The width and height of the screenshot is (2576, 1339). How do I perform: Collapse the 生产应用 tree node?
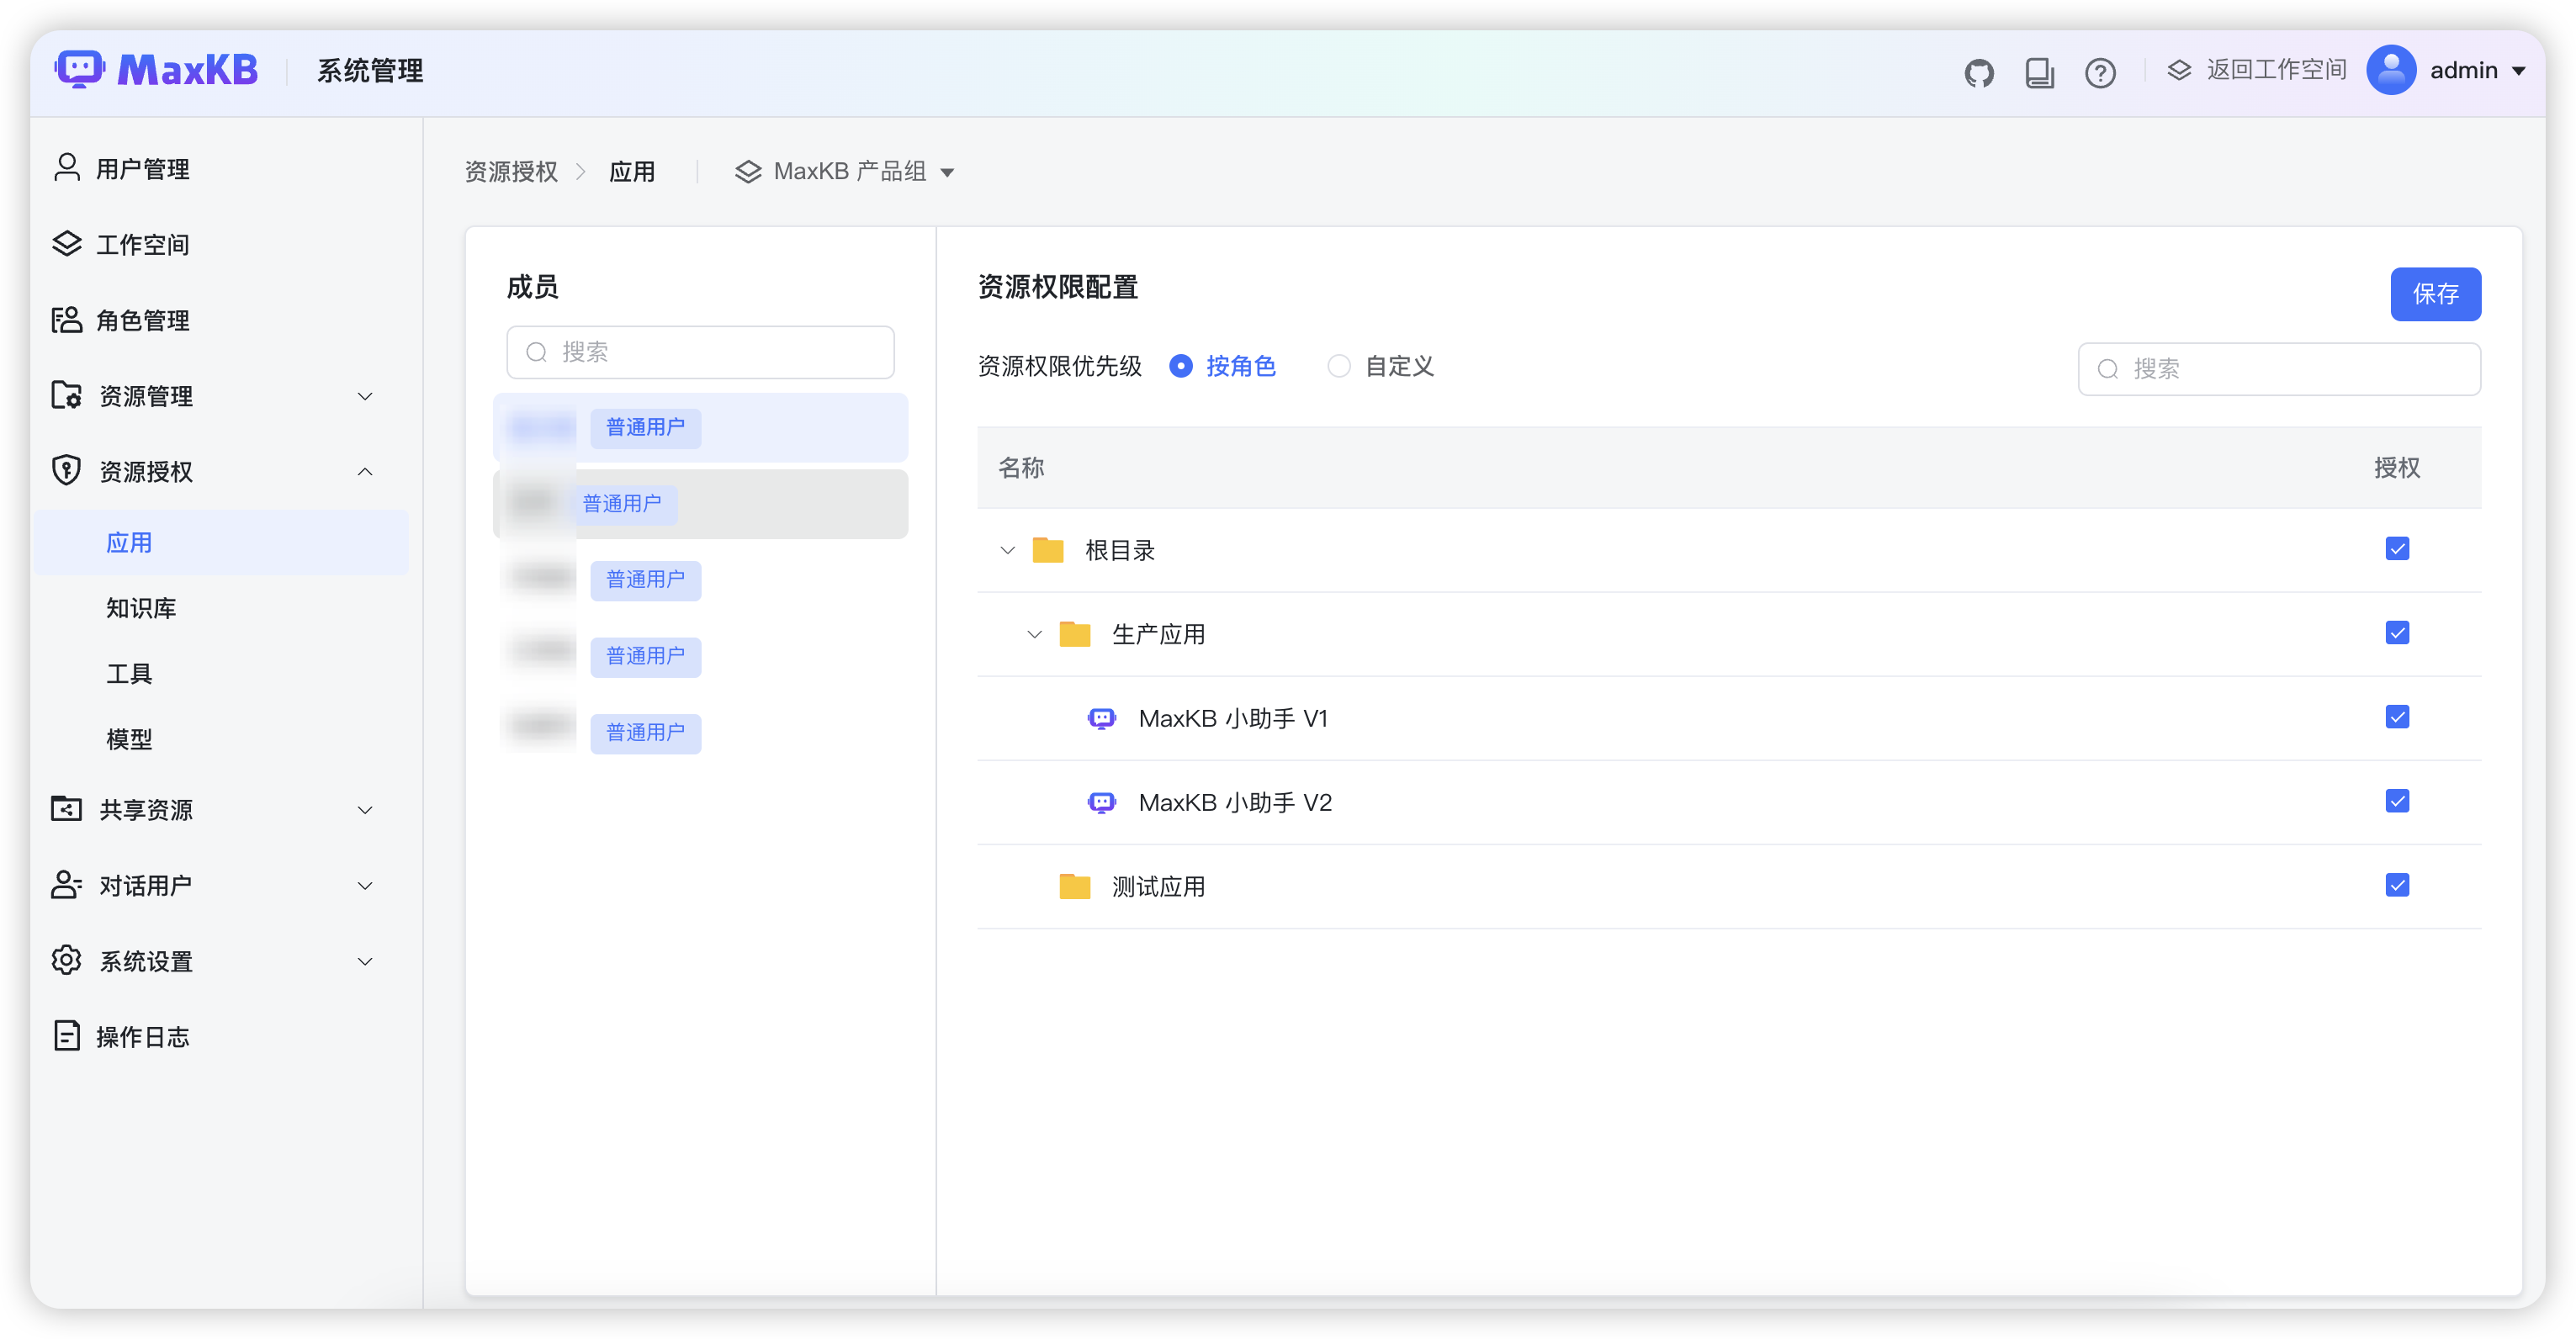click(1033, 633)
